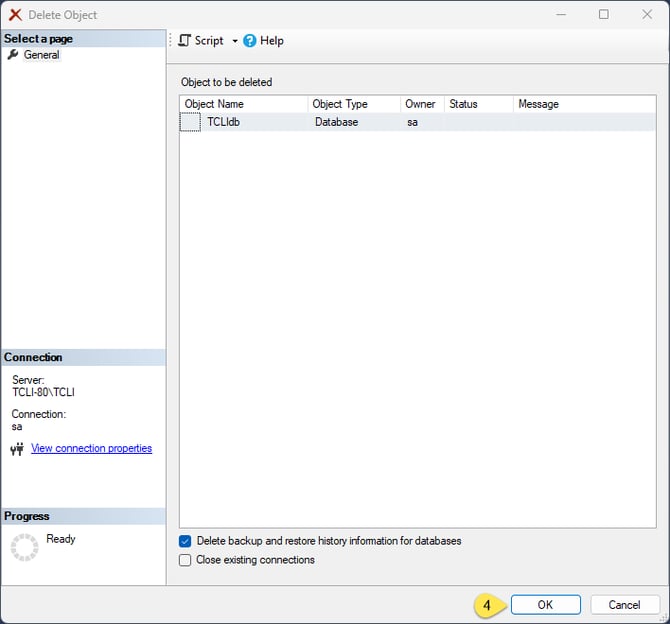Click the Script toolbar icon

coord(184,41)
